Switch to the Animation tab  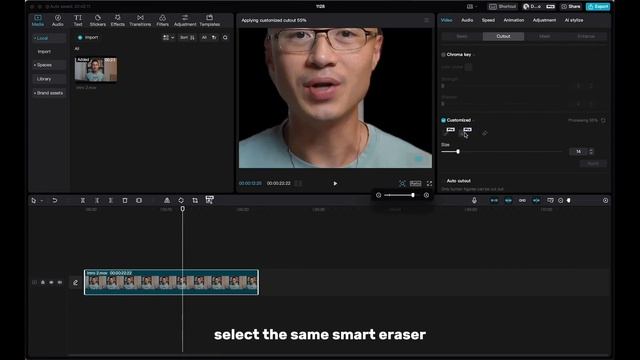(513, 20)
